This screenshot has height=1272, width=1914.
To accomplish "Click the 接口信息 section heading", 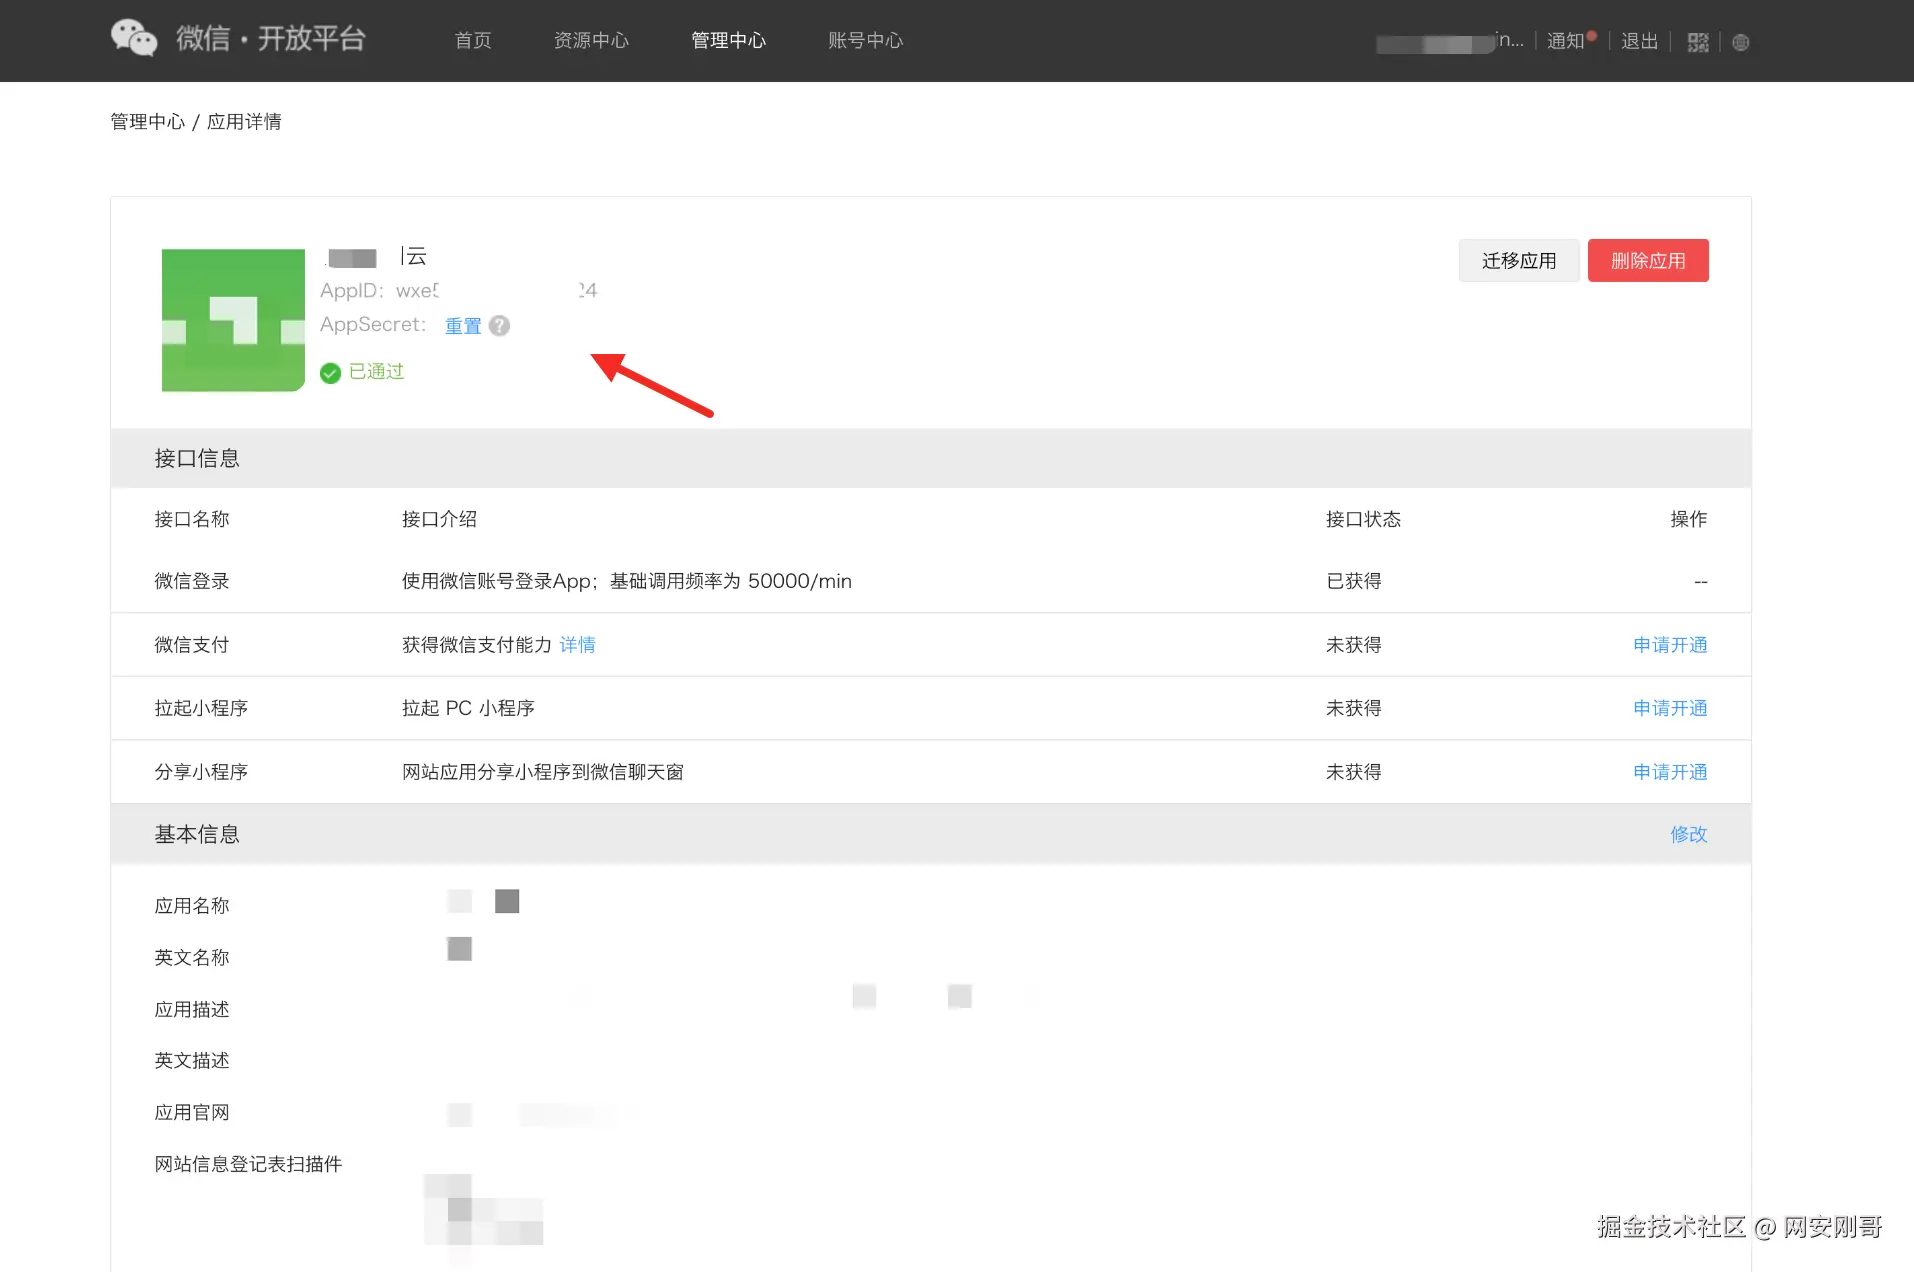I will pos(197,458).
